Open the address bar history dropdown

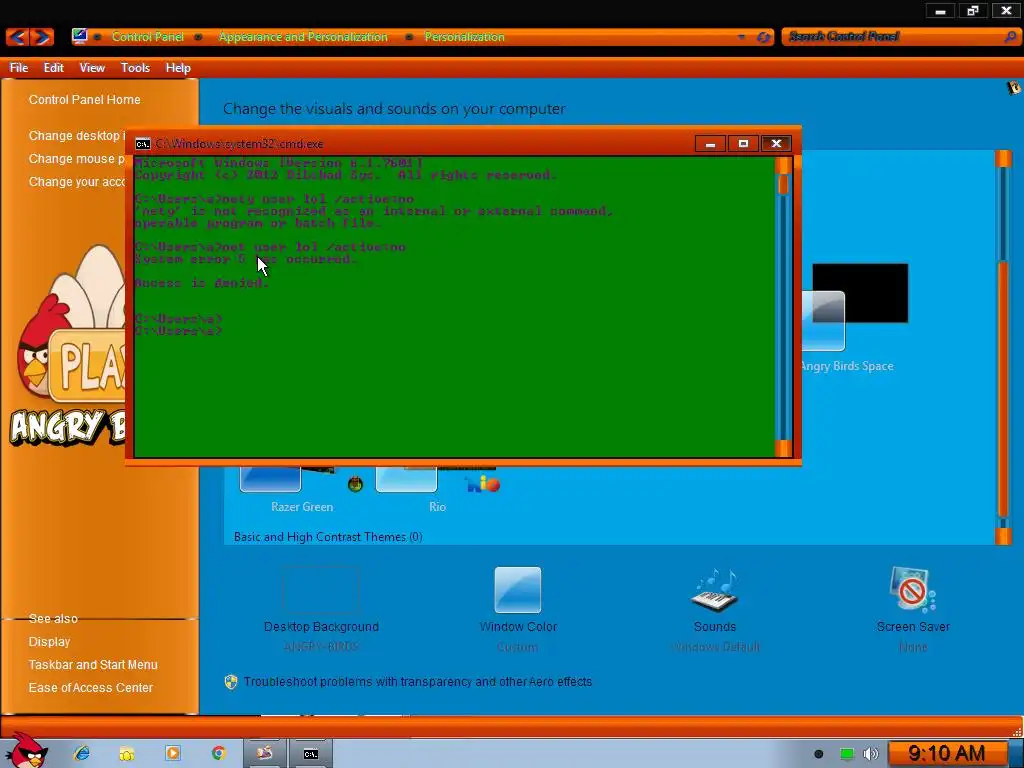pos(741,37)
